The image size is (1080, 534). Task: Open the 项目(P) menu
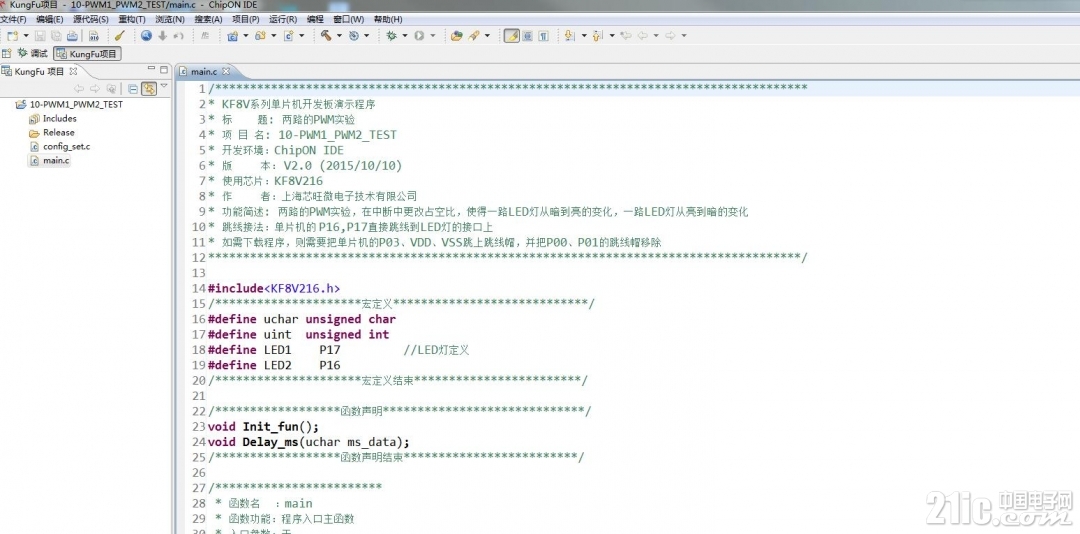point(246,19)
